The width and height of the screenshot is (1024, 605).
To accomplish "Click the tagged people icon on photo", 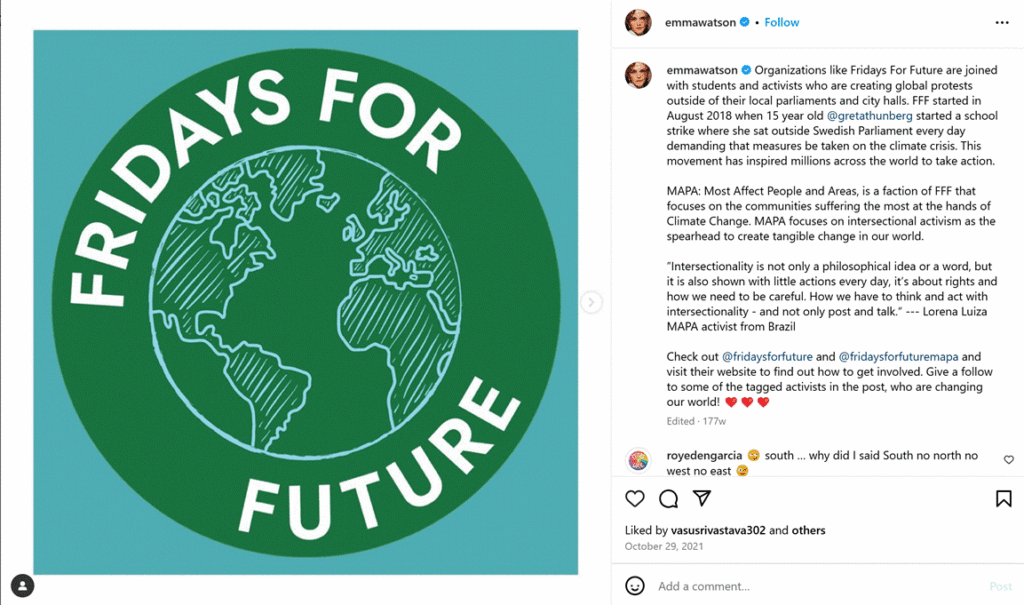I will coord(22,586).
